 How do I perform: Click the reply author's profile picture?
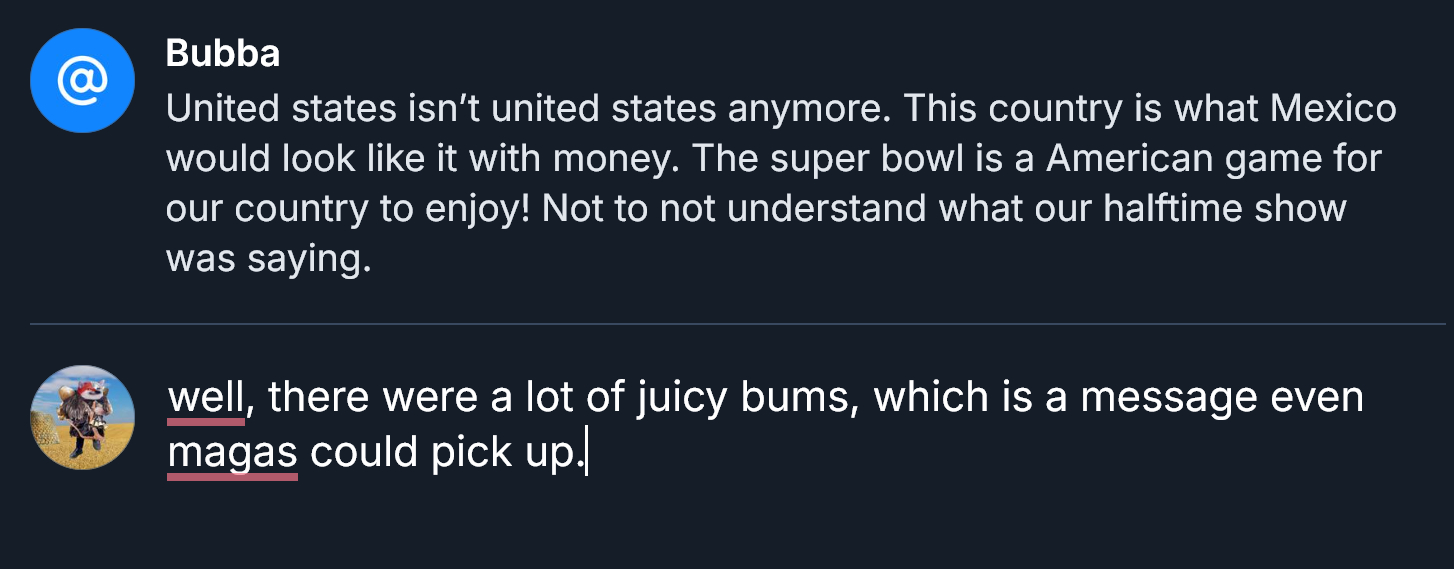click(82, 417)
